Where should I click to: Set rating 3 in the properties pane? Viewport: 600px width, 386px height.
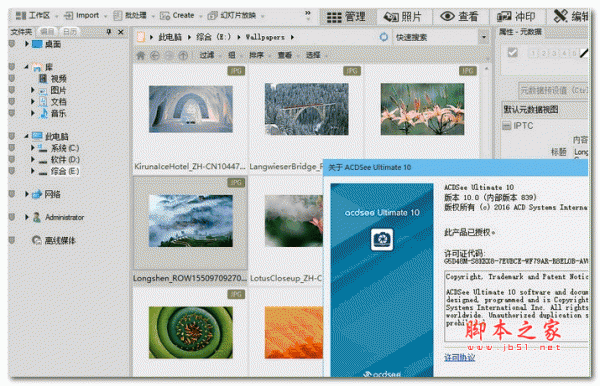554,53
